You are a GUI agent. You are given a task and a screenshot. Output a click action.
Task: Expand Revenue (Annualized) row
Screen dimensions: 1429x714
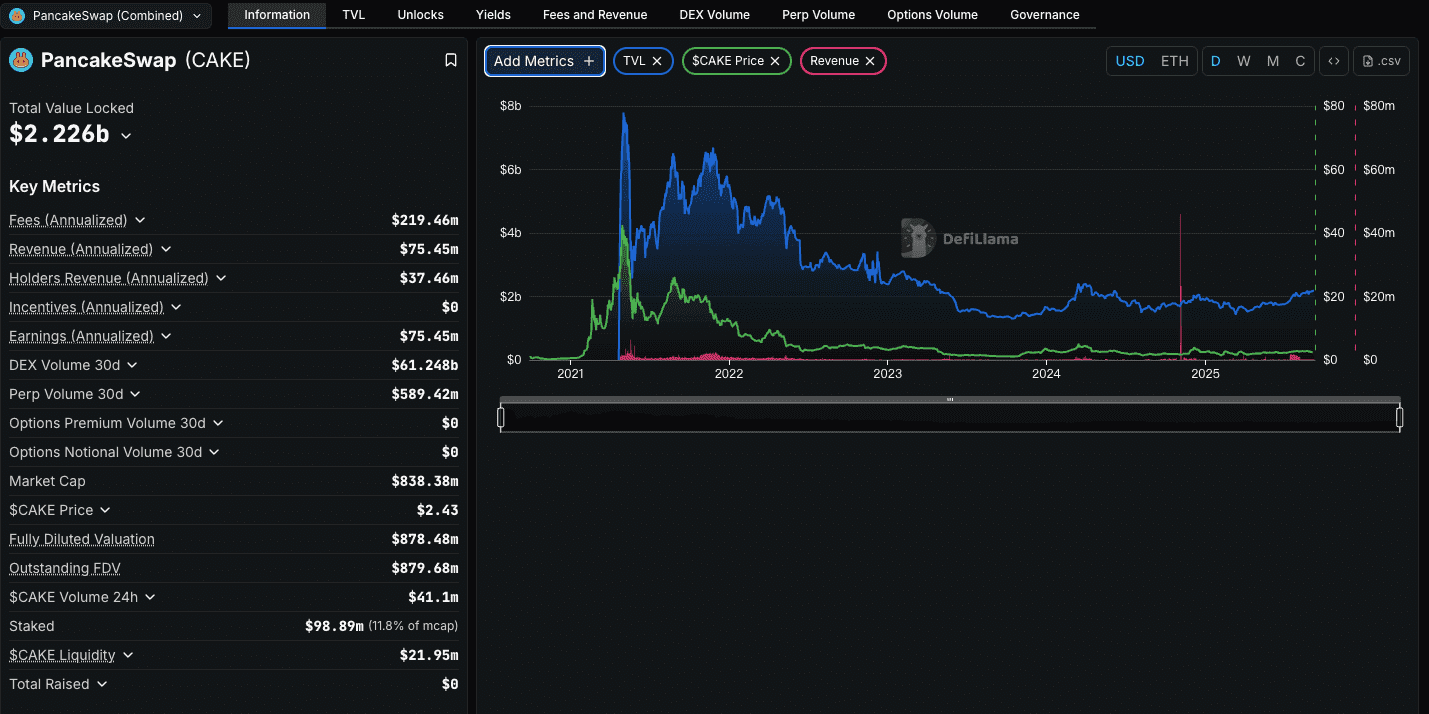166,249
